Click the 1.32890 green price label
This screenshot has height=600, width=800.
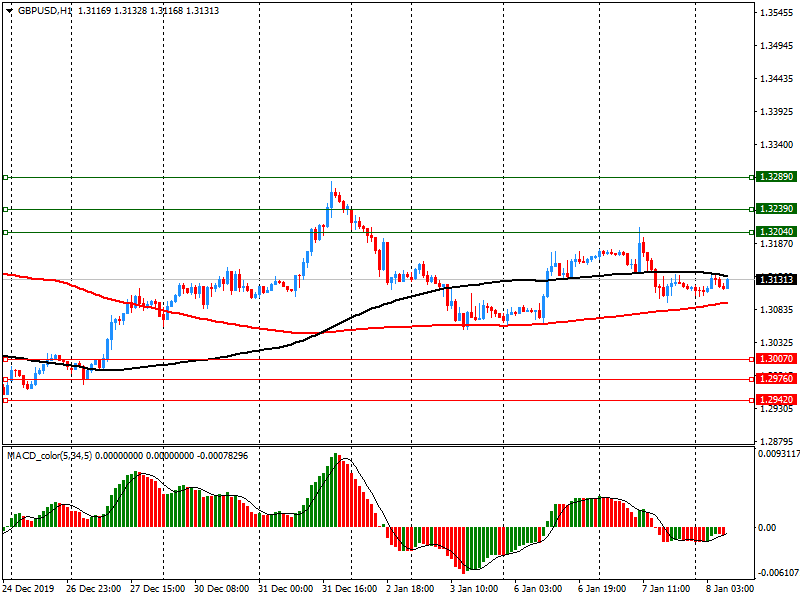click(x=776, y=177)
